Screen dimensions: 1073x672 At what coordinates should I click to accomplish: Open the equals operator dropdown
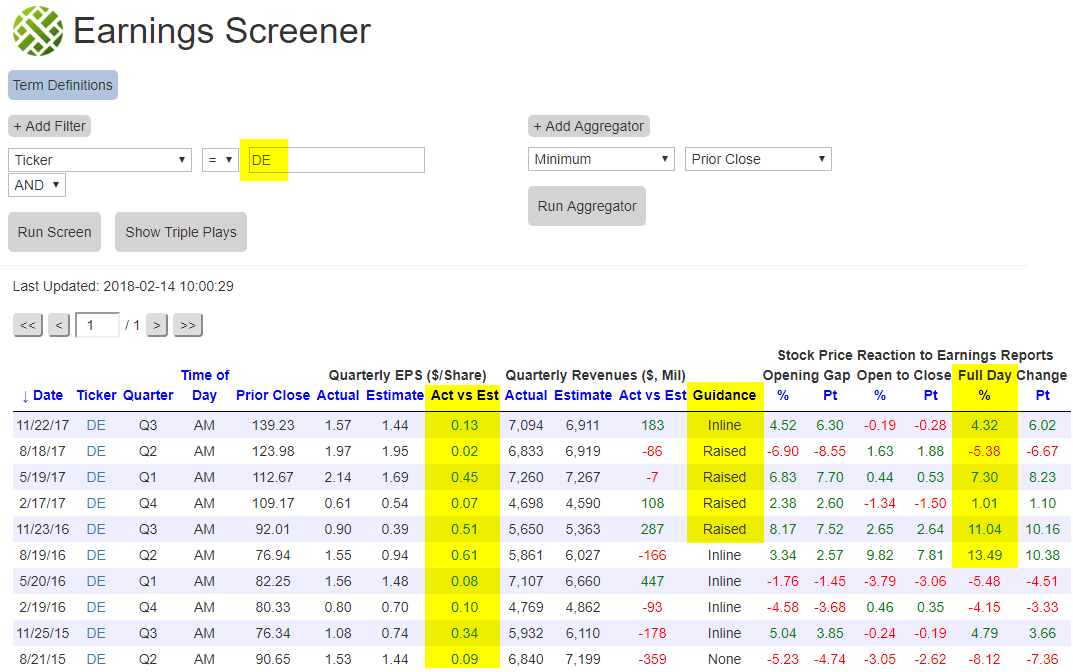click(x=220, y=159)
